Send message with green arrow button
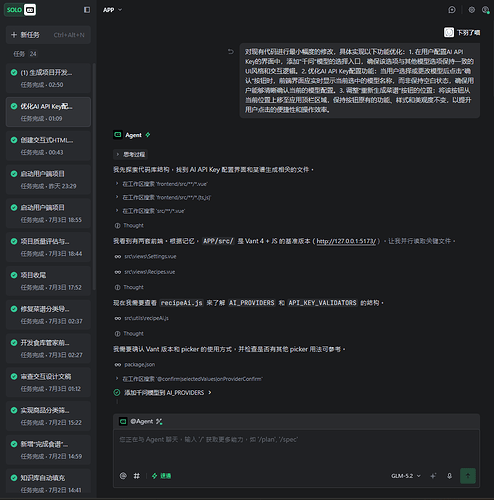This screenshot has height=500, width=494. pos(468,476)
